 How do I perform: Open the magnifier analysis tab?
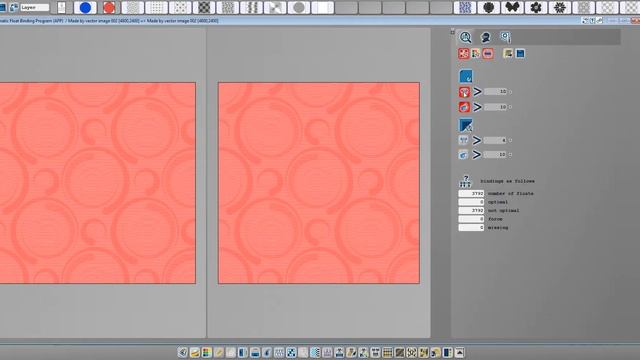click(465, 37)
